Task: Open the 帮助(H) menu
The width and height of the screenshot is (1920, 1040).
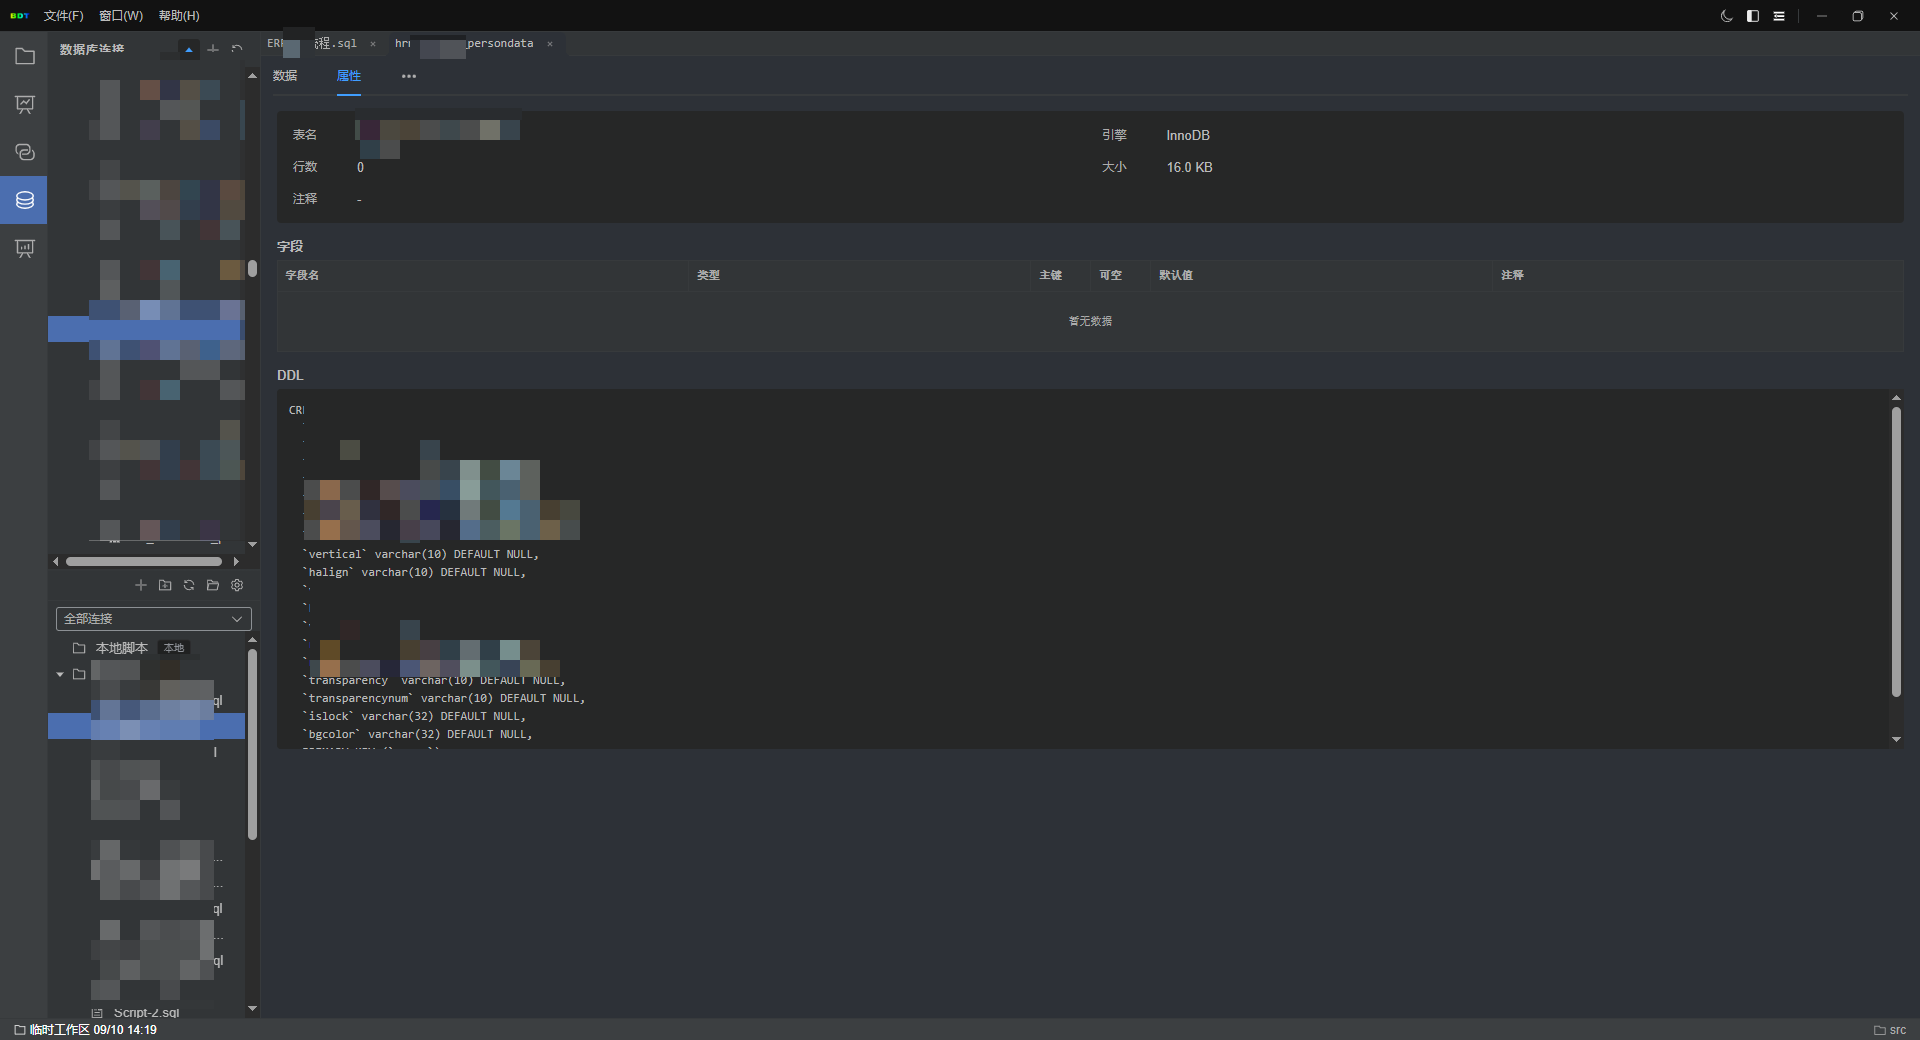Action: (179, 16)
